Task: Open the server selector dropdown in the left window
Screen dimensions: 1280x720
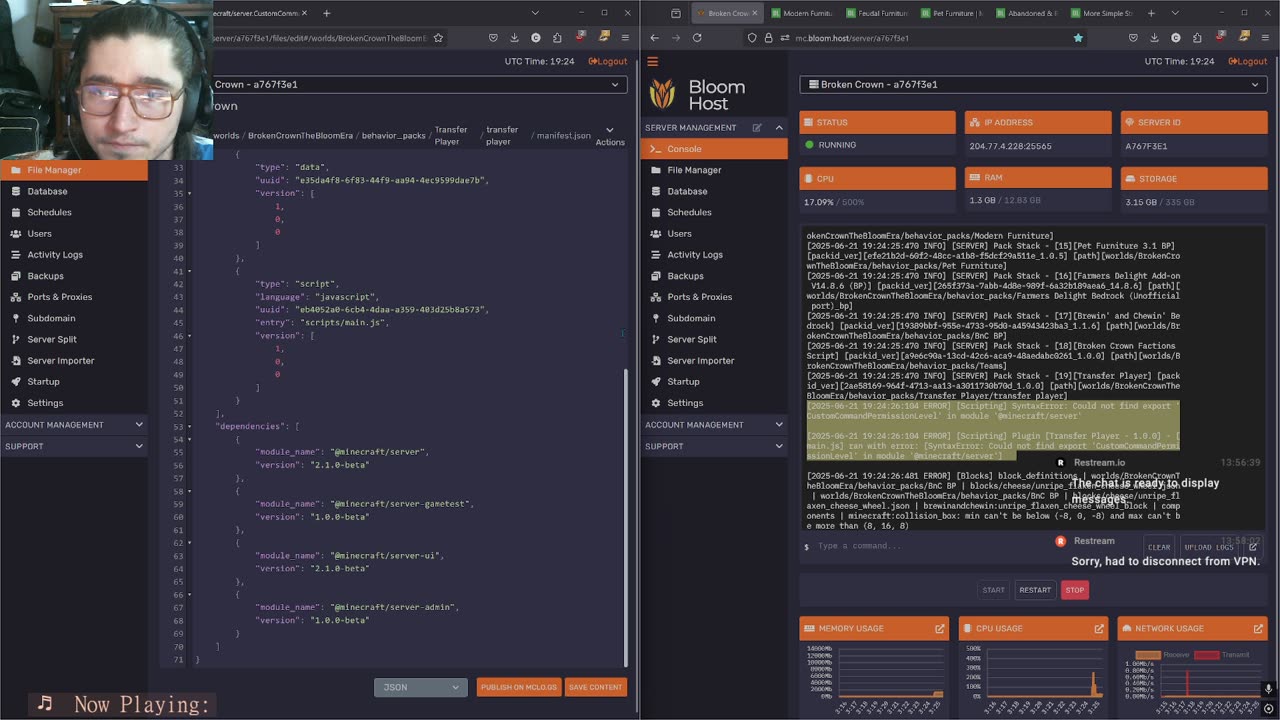Action: click(x=420, y=85)
